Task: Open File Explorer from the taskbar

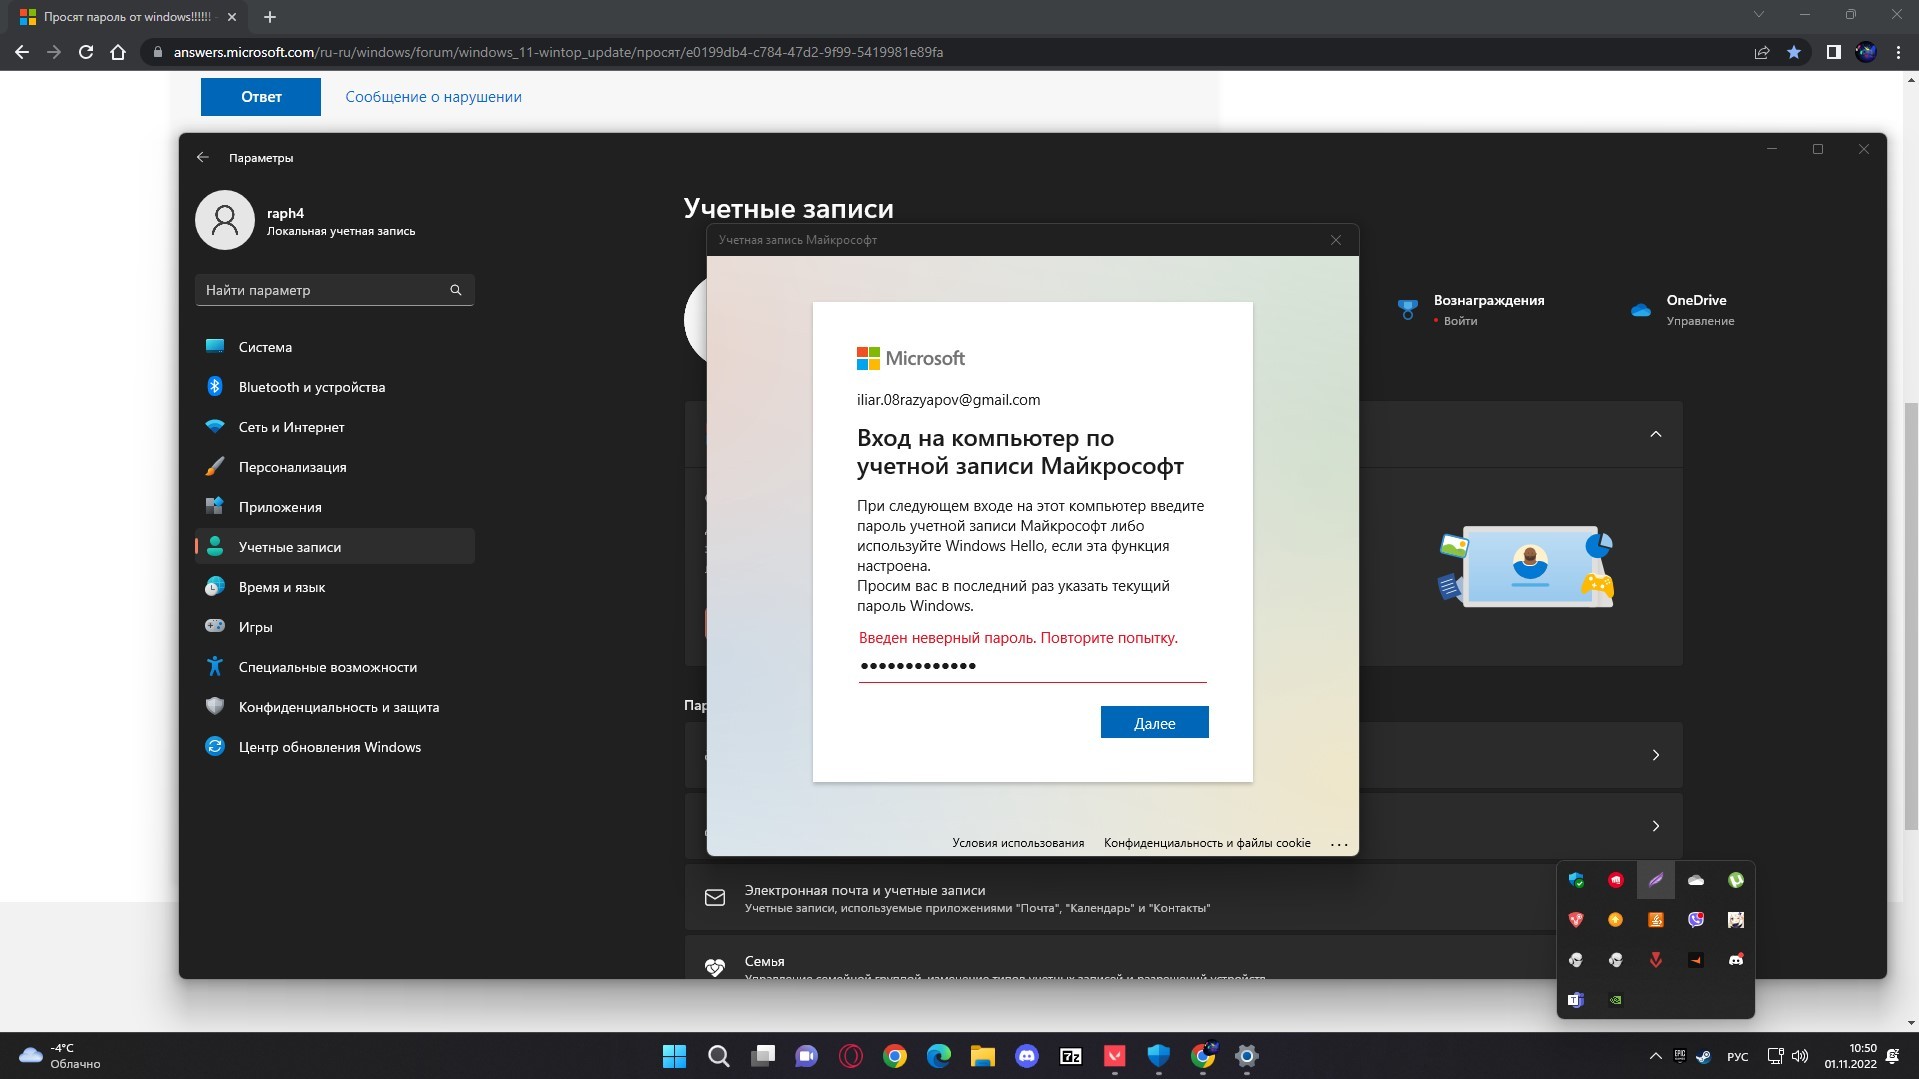Action: [983, 1056]
